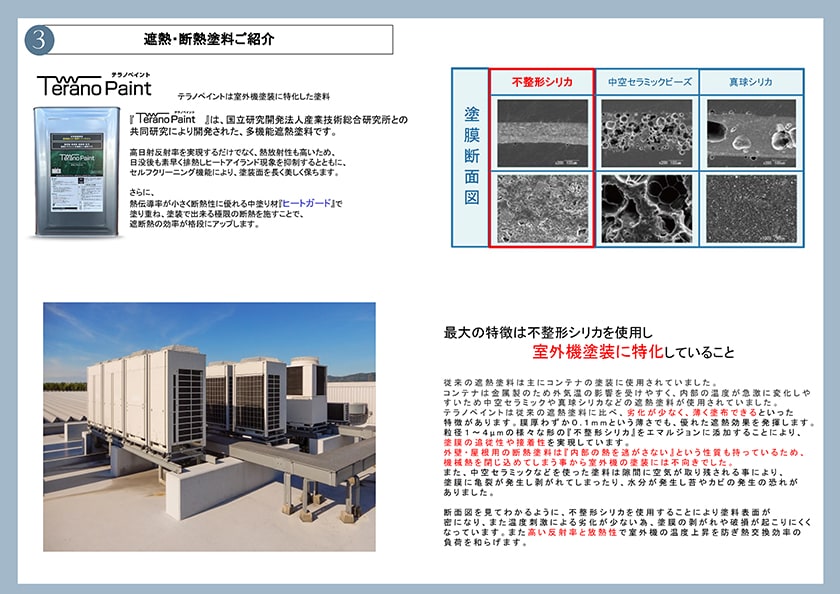Click the red text 高い反射率と放熱性
This screenshot has width=840, height=594.
(572, 532)
